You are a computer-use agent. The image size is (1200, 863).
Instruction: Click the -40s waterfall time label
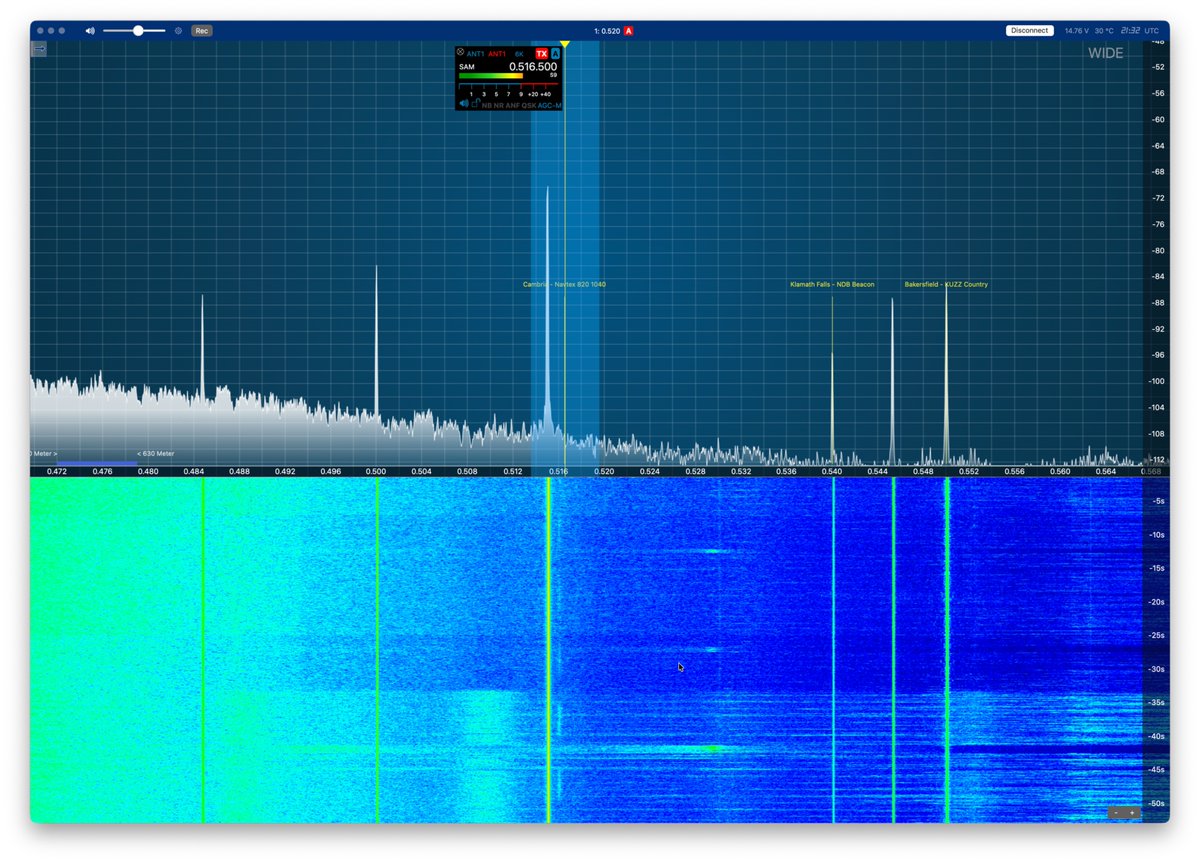click(1157, 737)
